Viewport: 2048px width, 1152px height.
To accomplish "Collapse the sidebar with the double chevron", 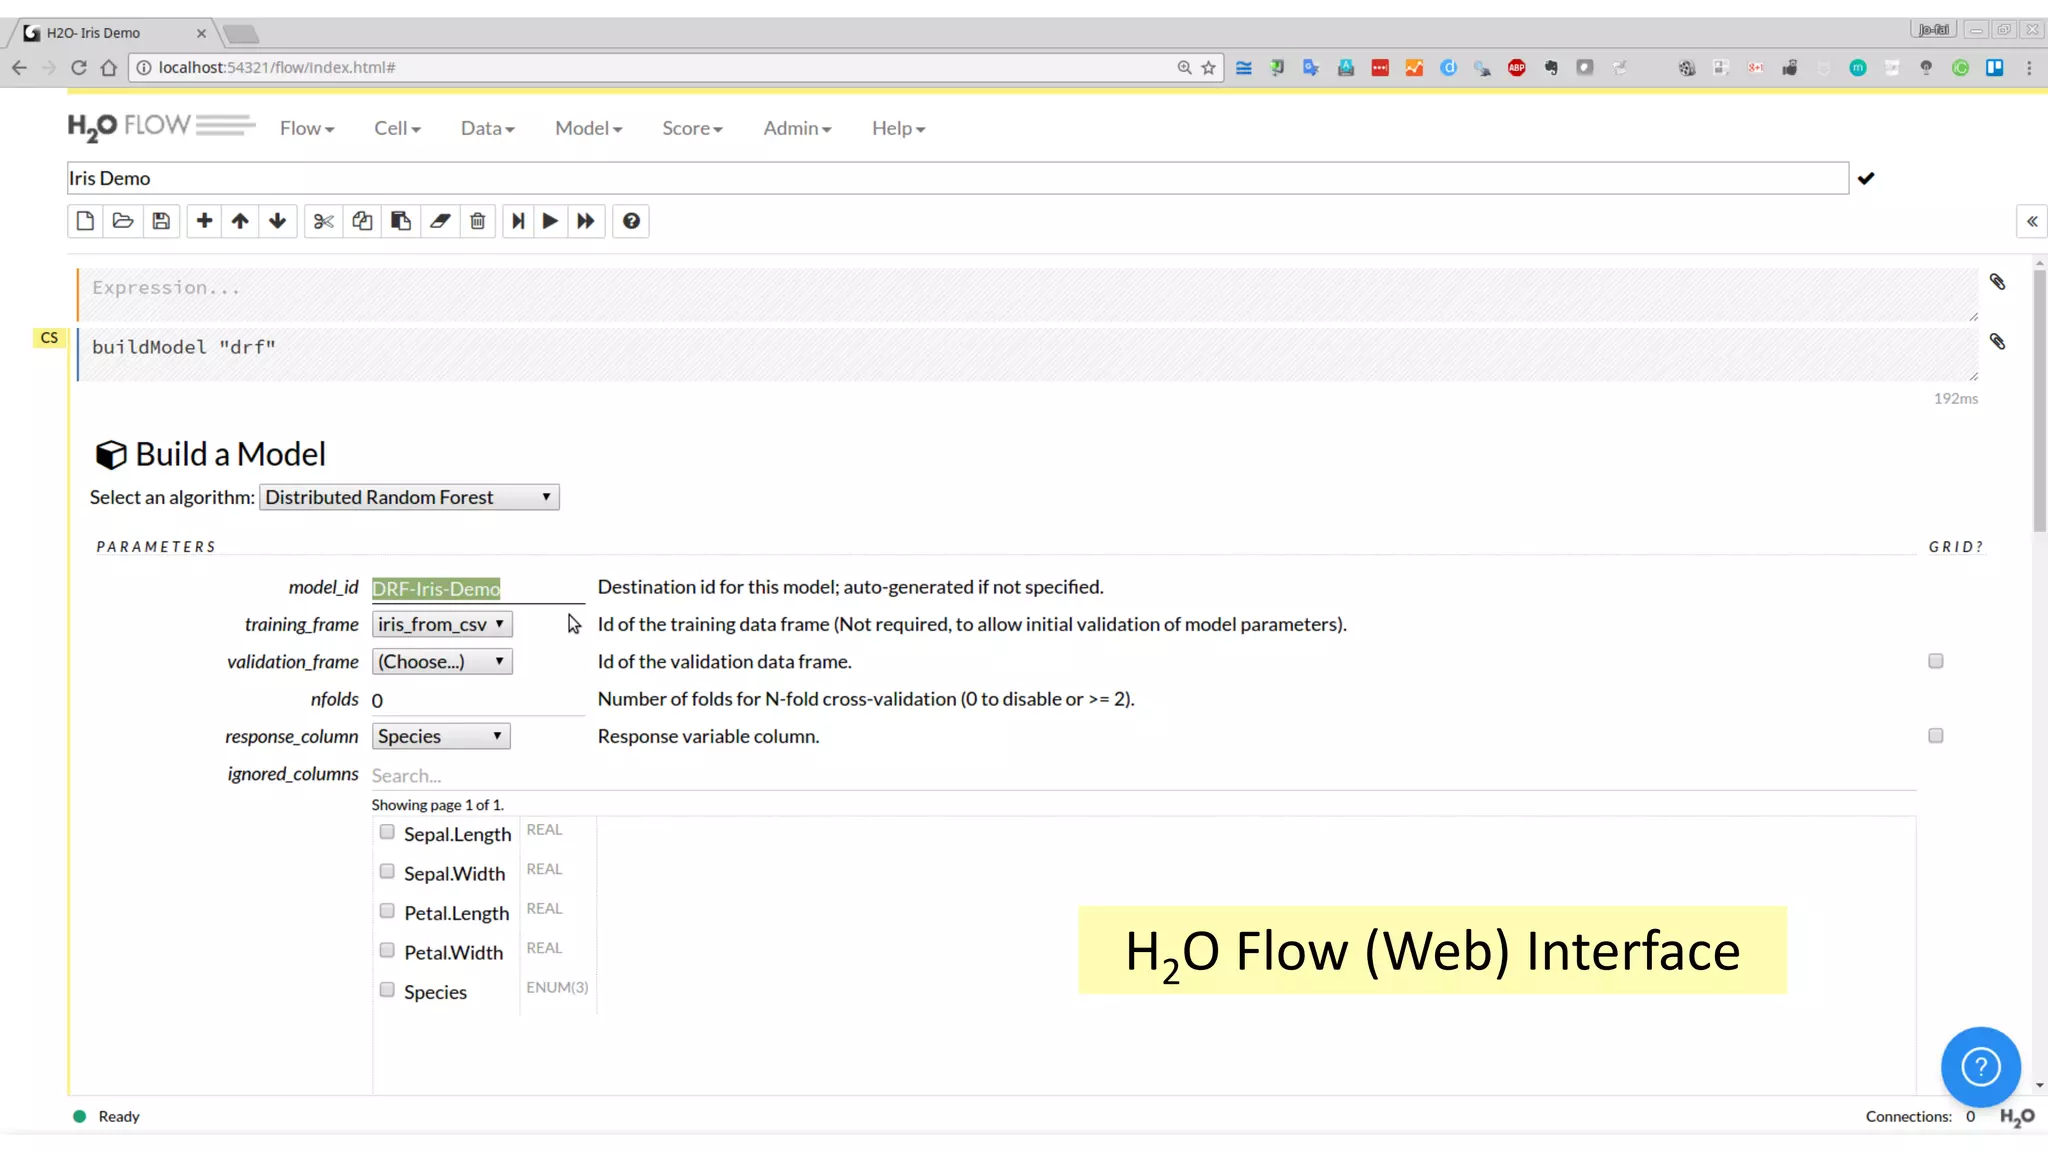I will [2032, 222].
